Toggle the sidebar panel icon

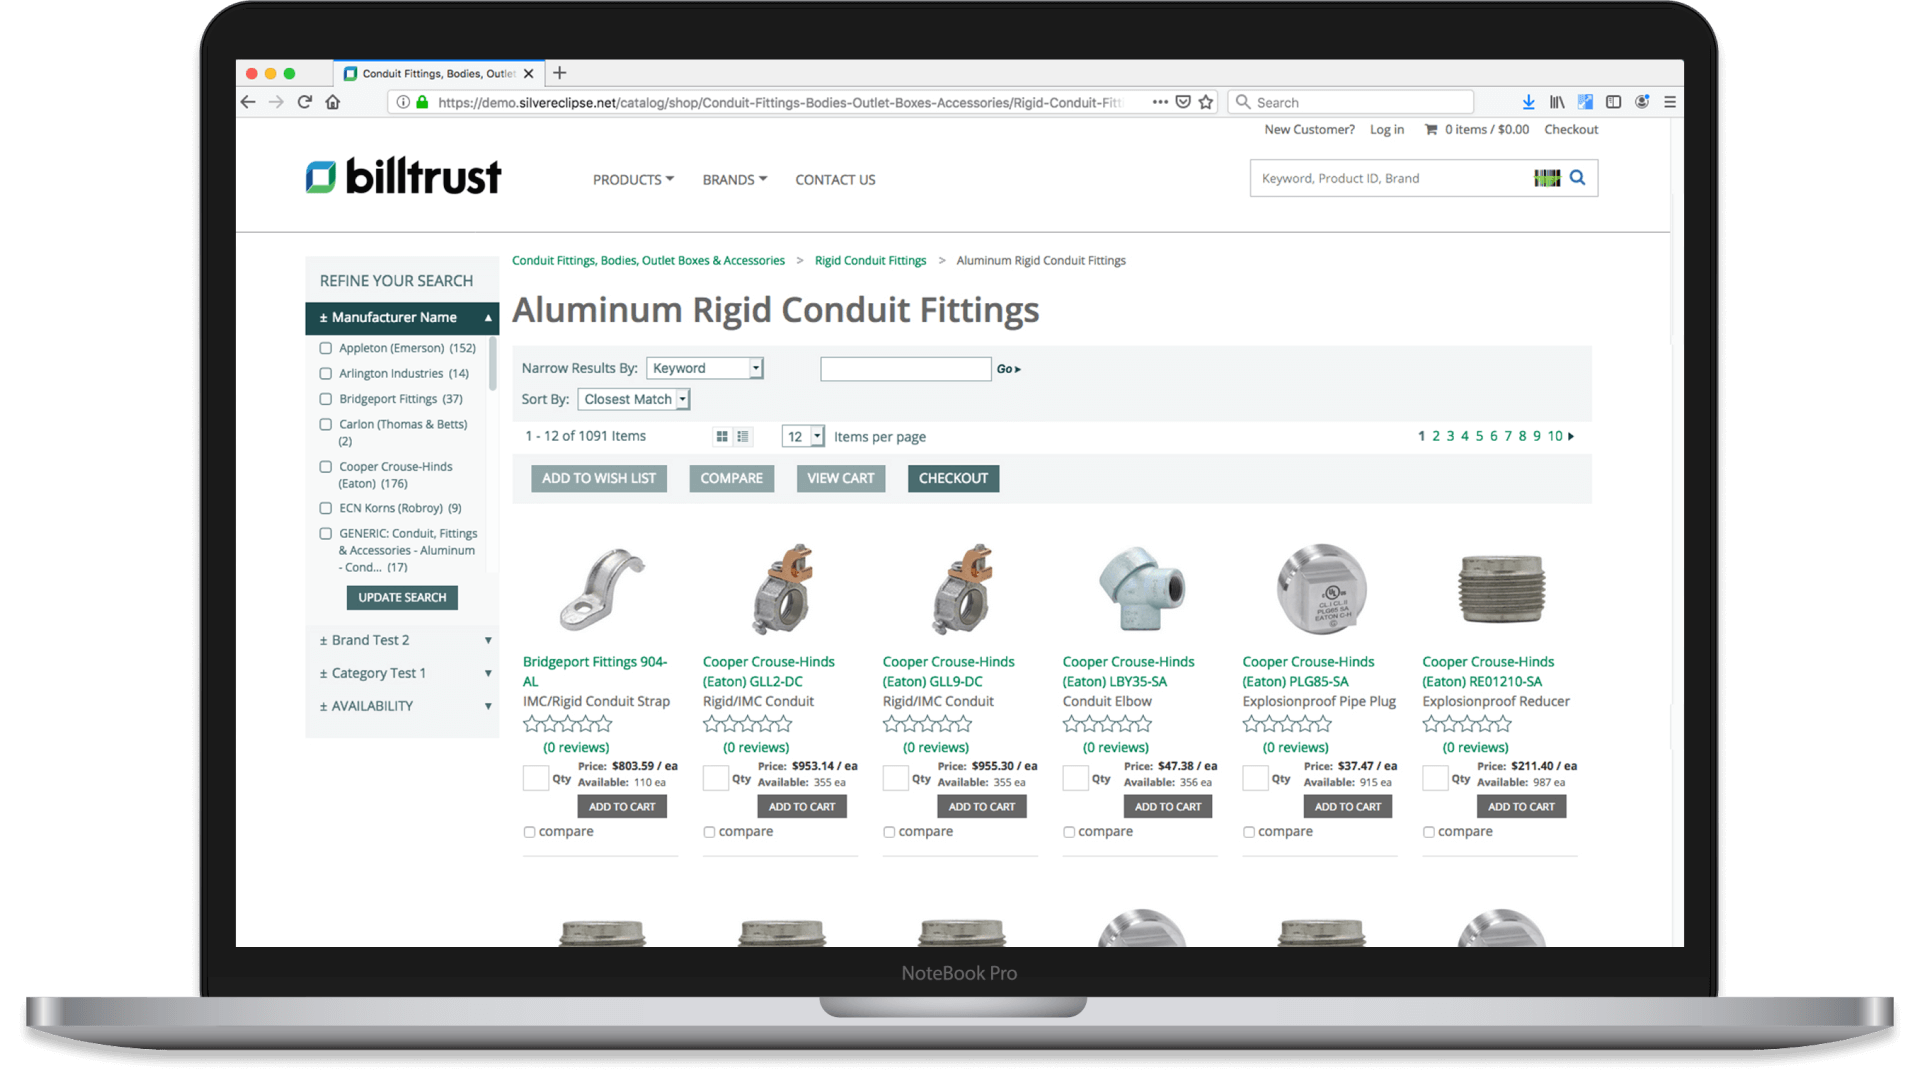point(1613,102)
